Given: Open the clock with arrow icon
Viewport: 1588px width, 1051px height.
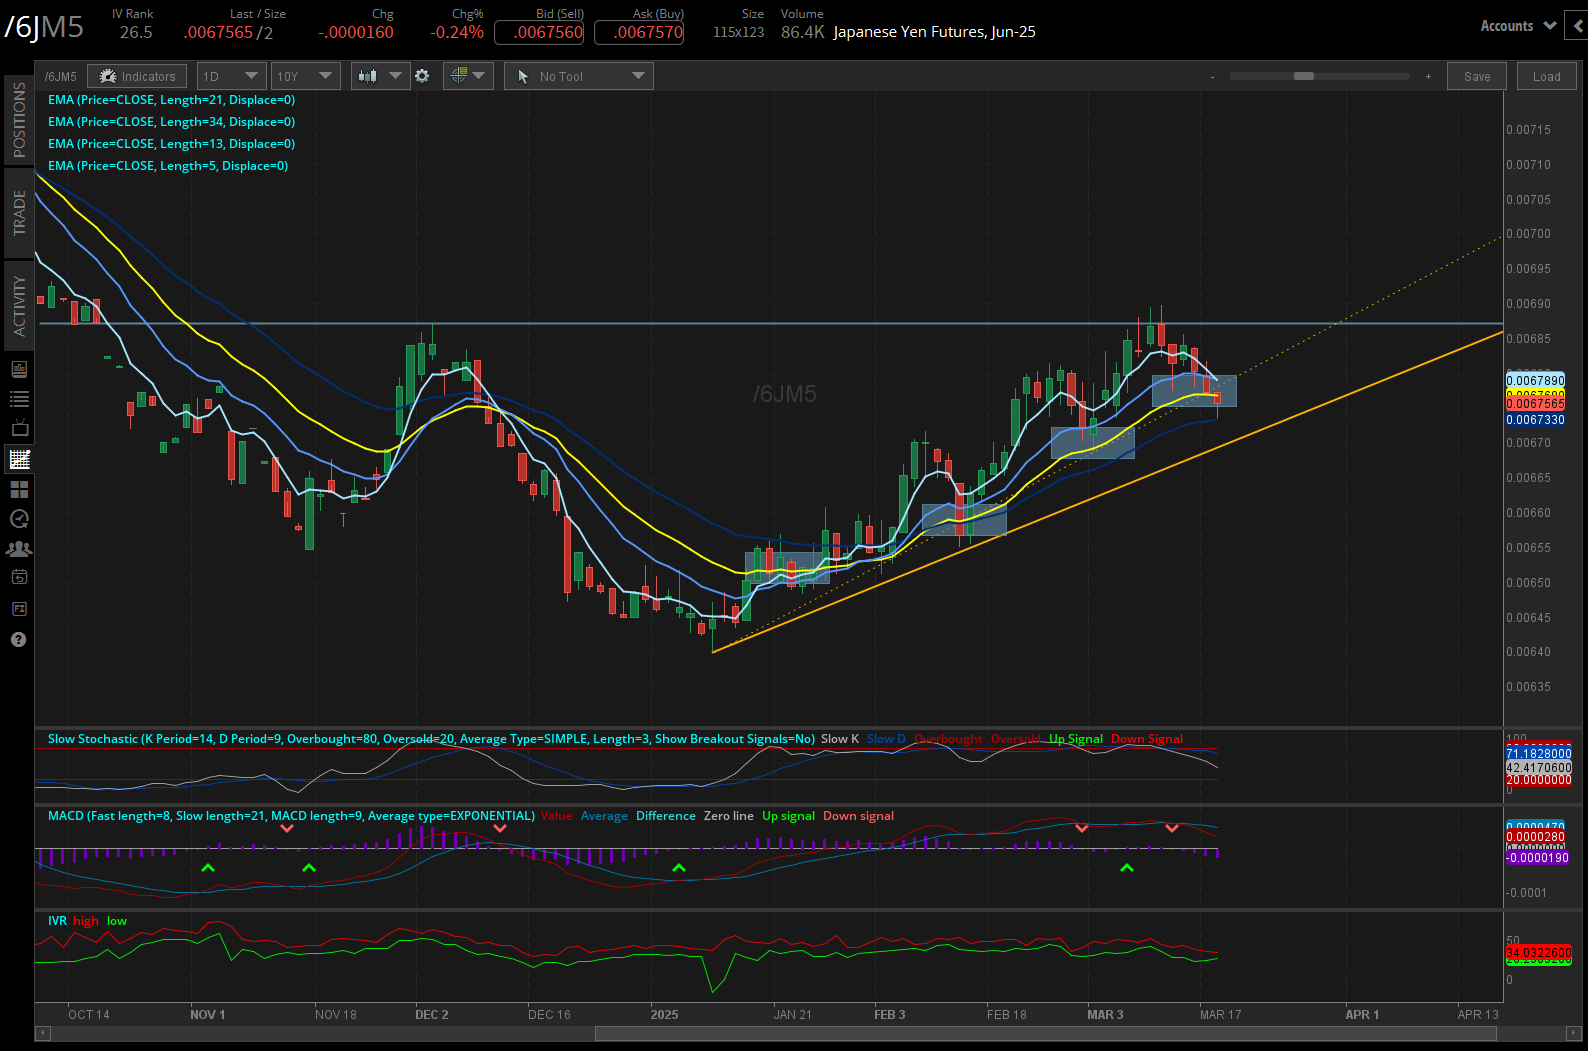Looking at the screenshot, I should point(19,519).
